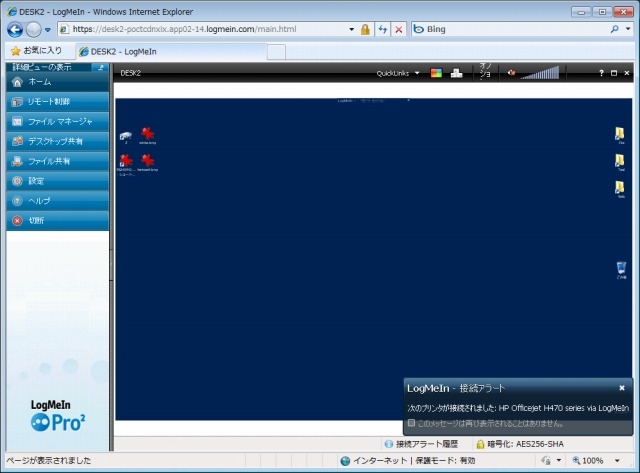Expand the address bar history dropdown
Viewport: 640px width, 473px height.
[x=351, y=29]
